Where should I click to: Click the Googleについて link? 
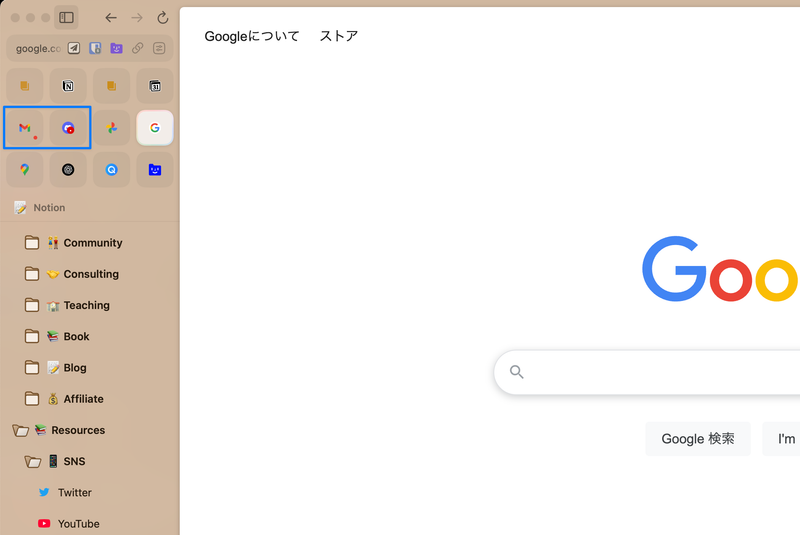pos(252,36)
